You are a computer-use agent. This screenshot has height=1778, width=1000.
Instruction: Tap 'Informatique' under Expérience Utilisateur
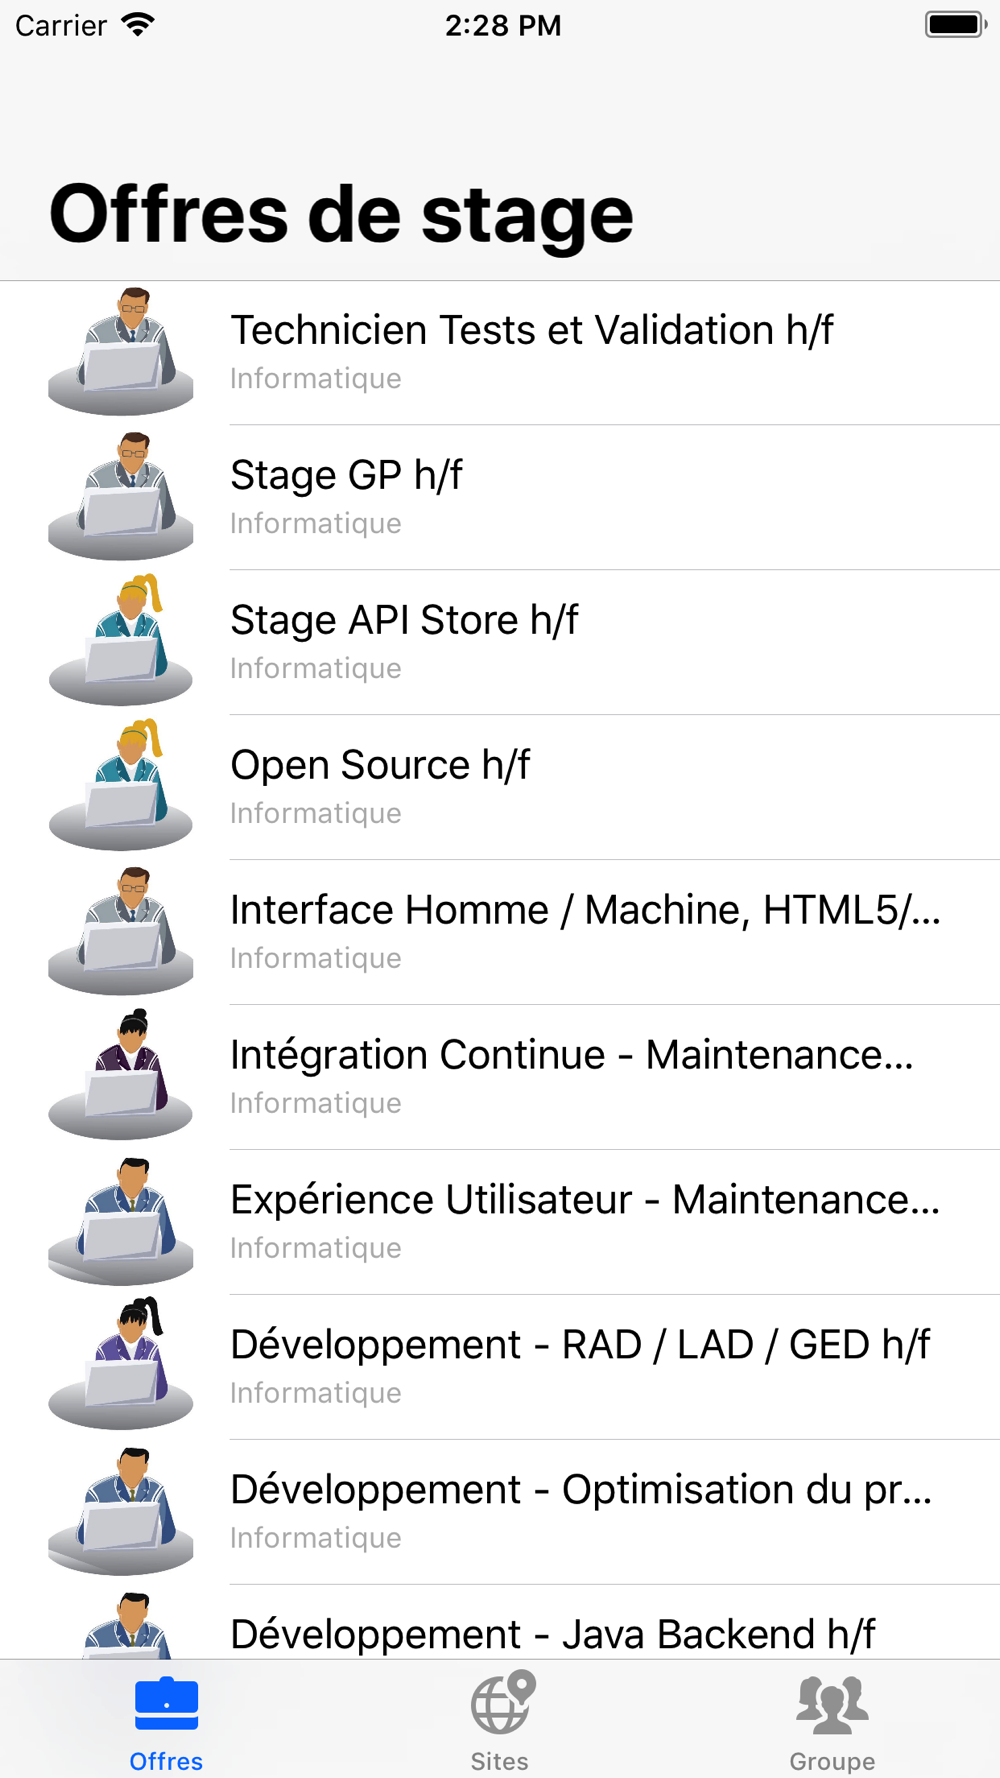coord(316,1249)
